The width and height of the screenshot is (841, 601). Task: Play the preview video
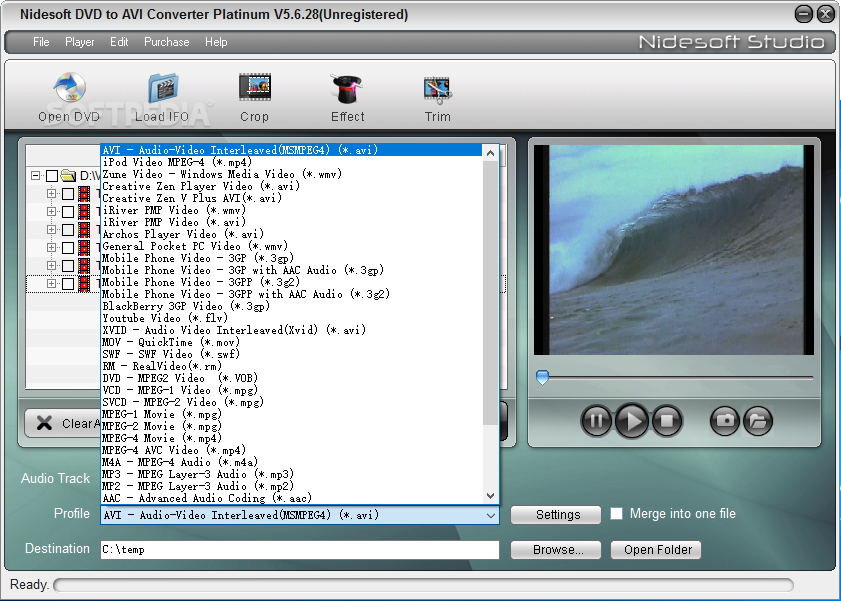632,421
